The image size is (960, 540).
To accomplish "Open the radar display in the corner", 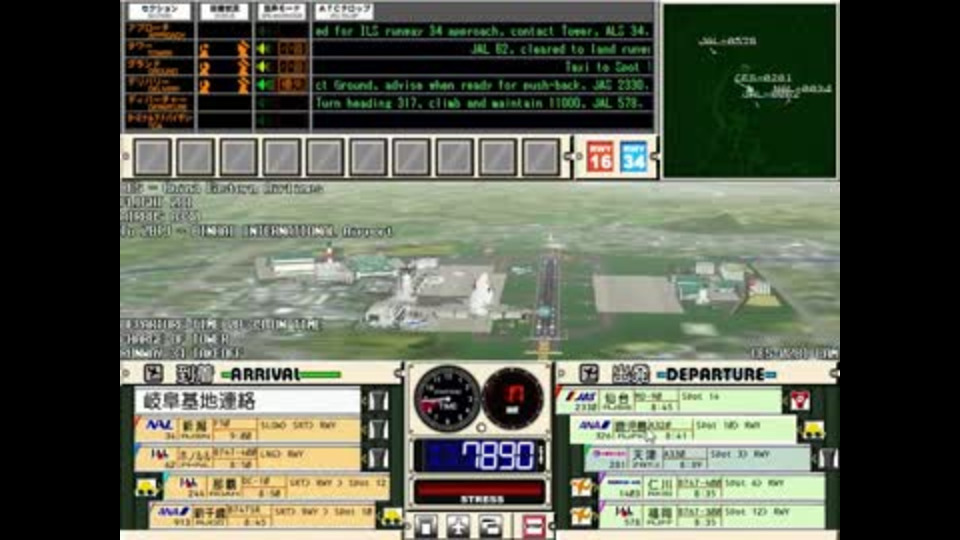I will coord(750,91).
